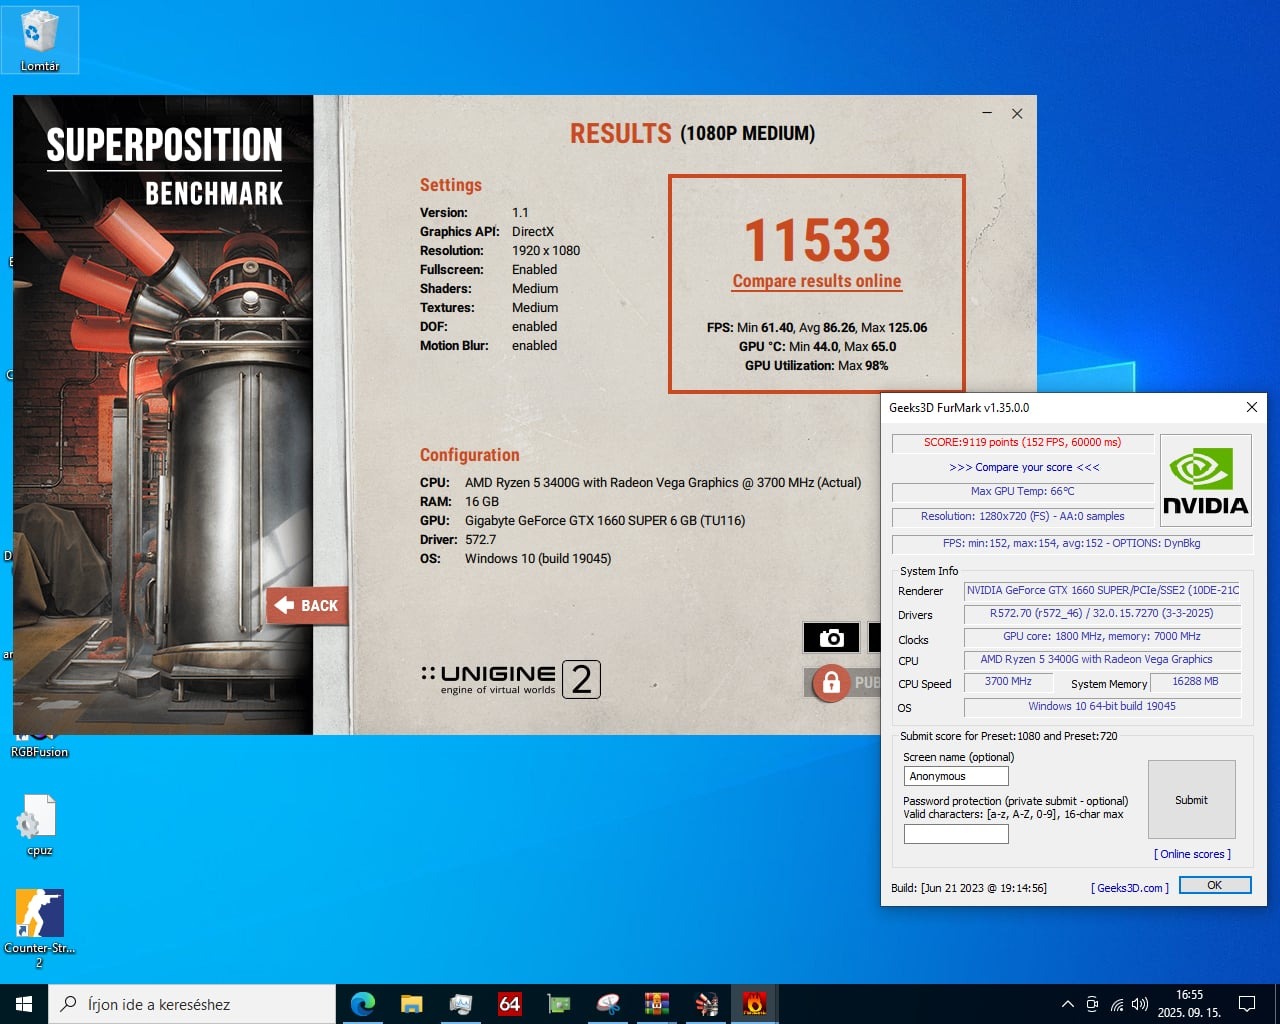Open the Lomtár recycle bin icon
The image size is (1280, 1024).
pyautogui.click(x=40, y=40)
